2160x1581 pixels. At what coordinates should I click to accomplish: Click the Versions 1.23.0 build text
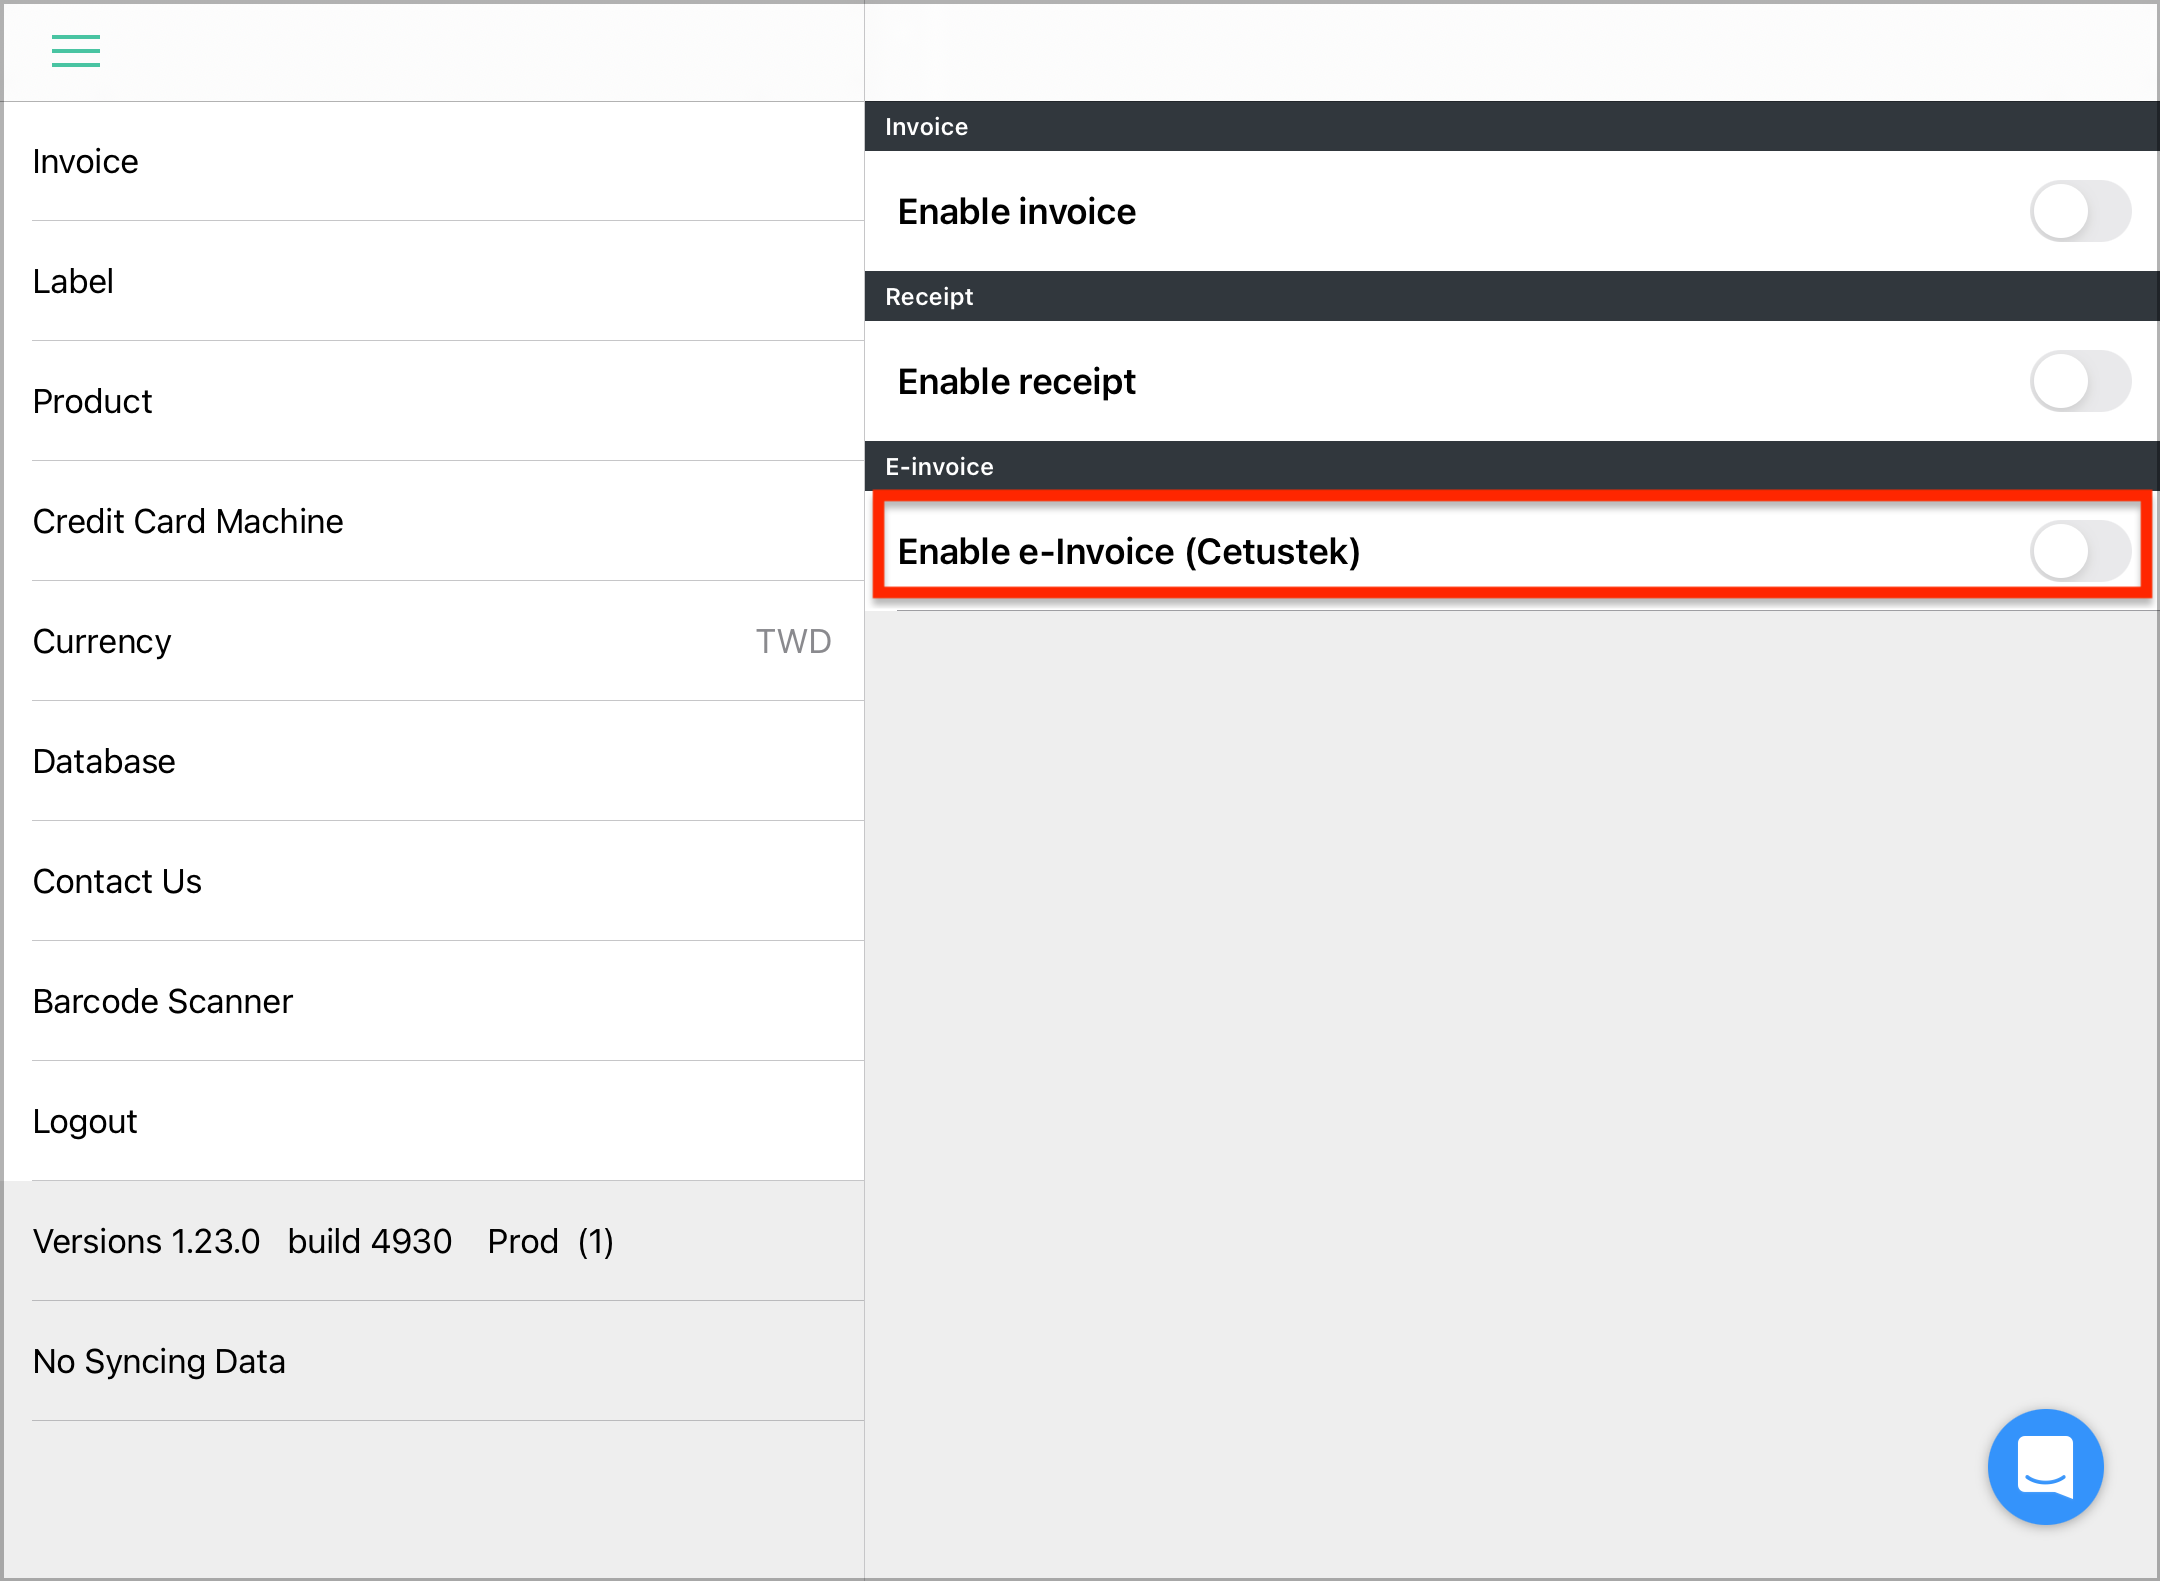click(x=323, y=1241)
